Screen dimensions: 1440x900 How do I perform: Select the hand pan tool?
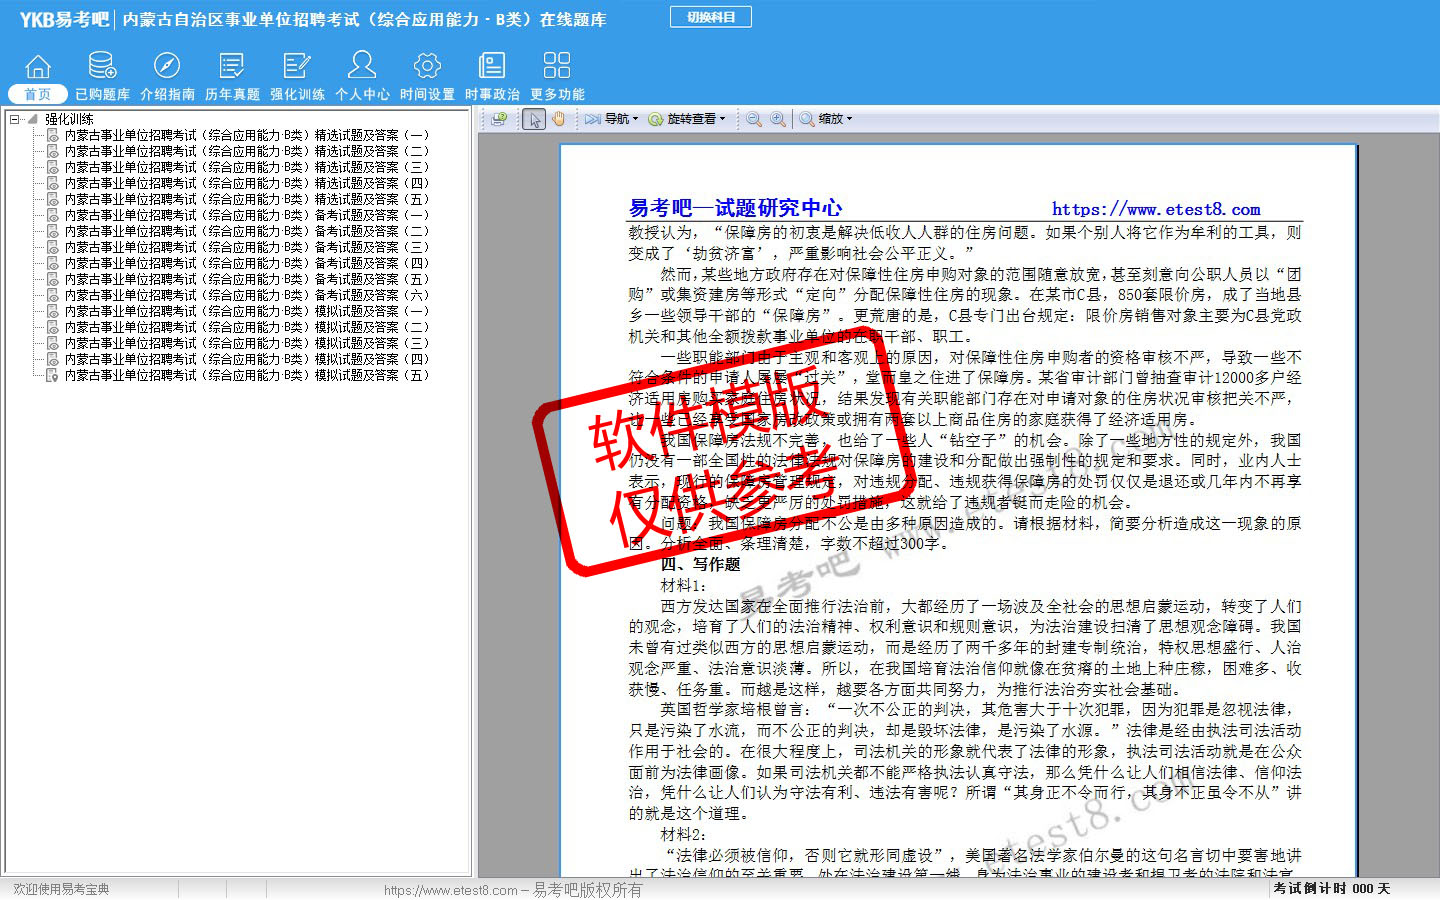(558, 119)
